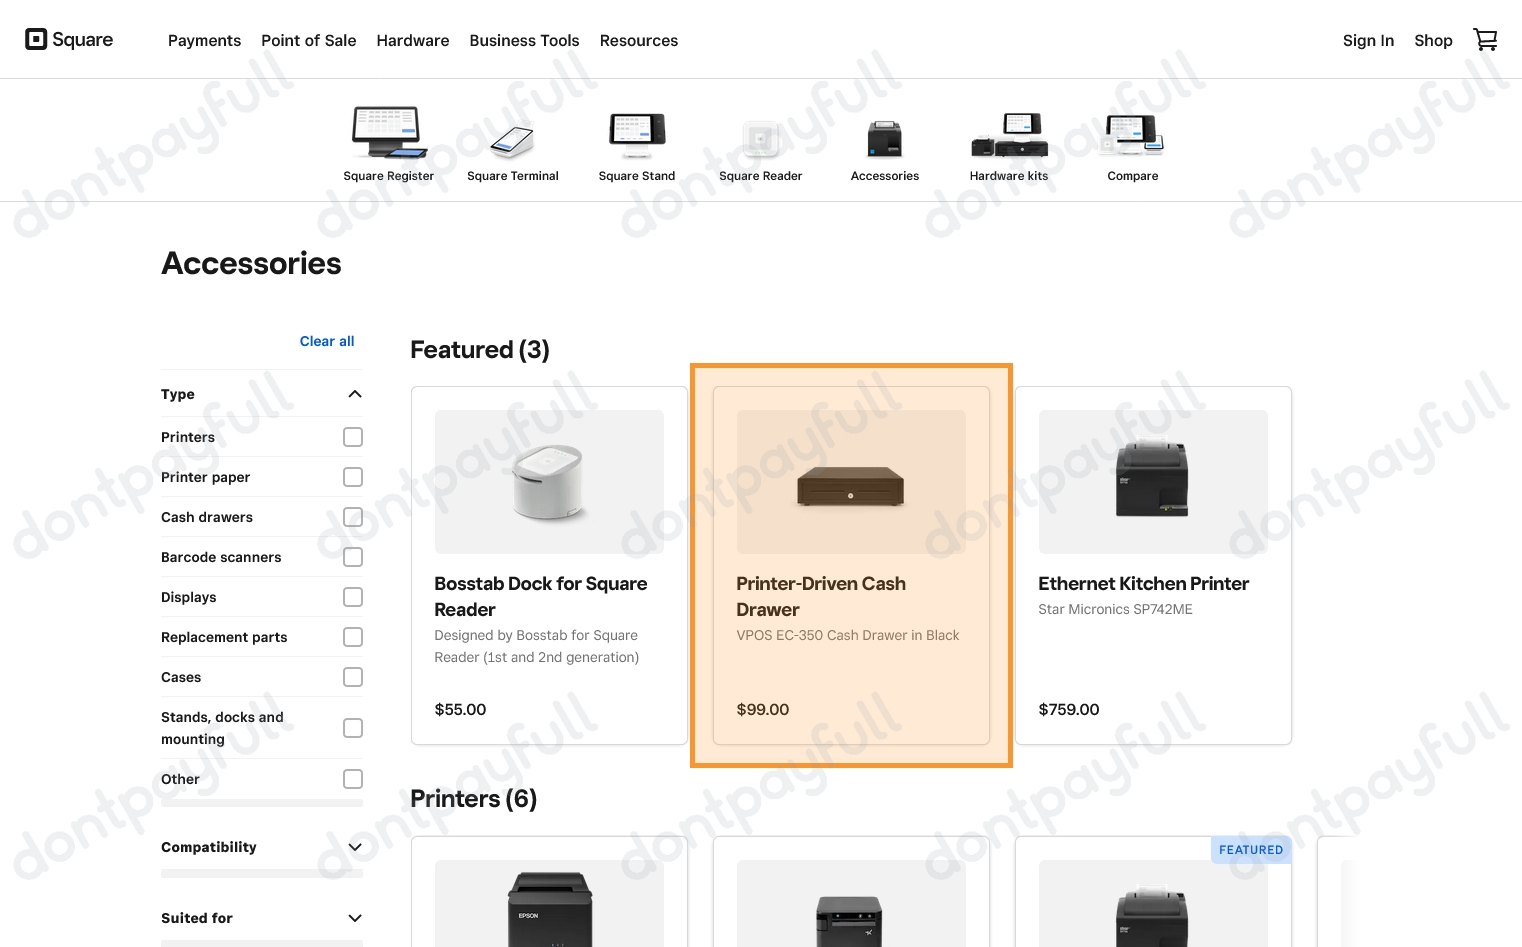This screenshot has height=947, width=1522.
Task: Expand the Suited for section
Action: tap(354, 918)
